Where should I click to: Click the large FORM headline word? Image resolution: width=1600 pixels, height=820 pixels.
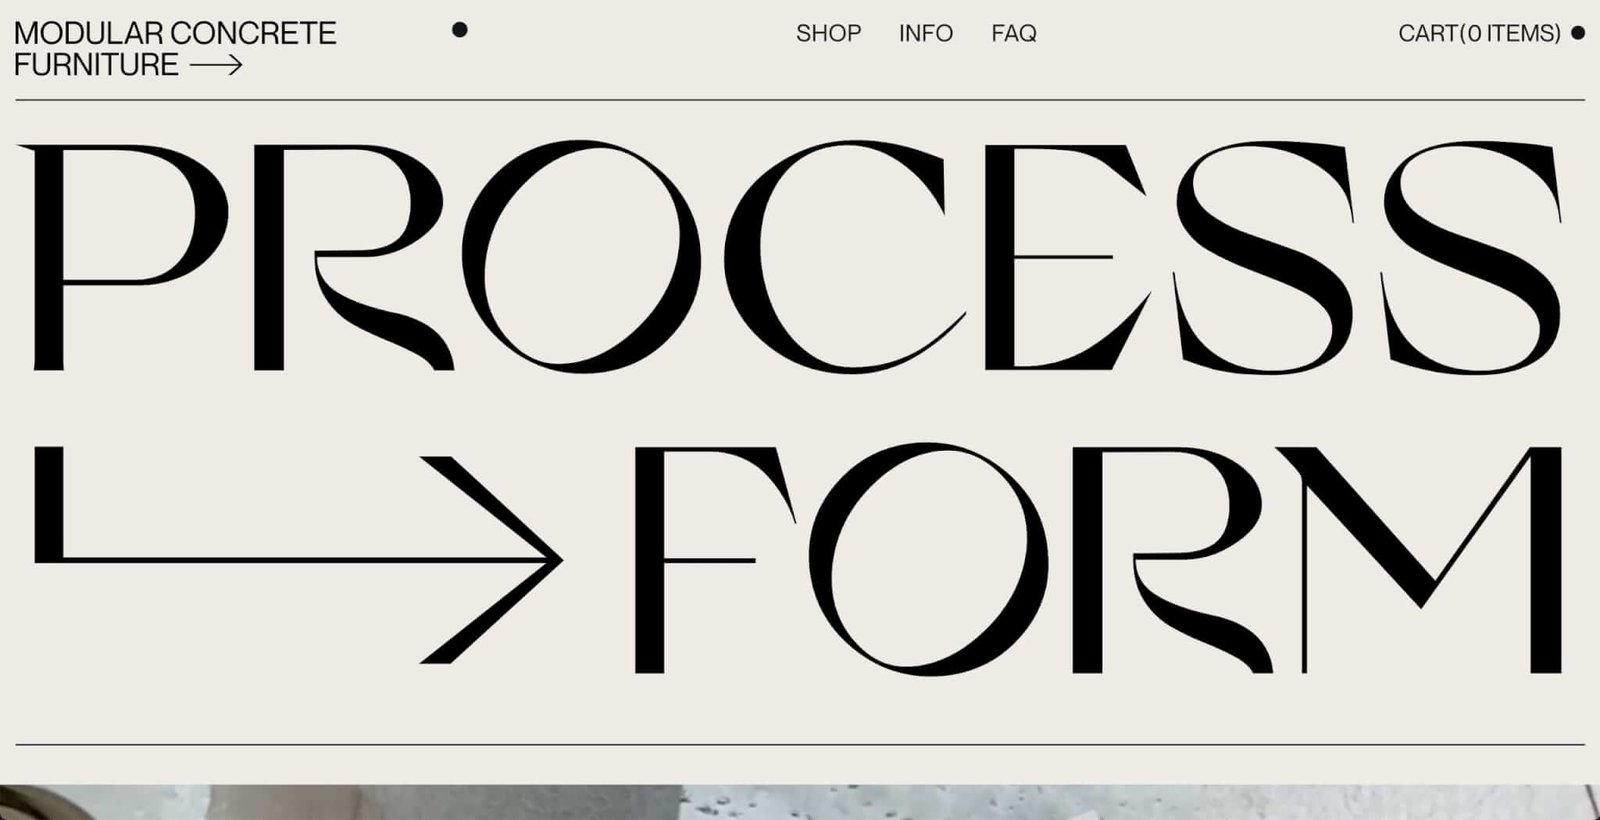click(x=1097, y=559)
